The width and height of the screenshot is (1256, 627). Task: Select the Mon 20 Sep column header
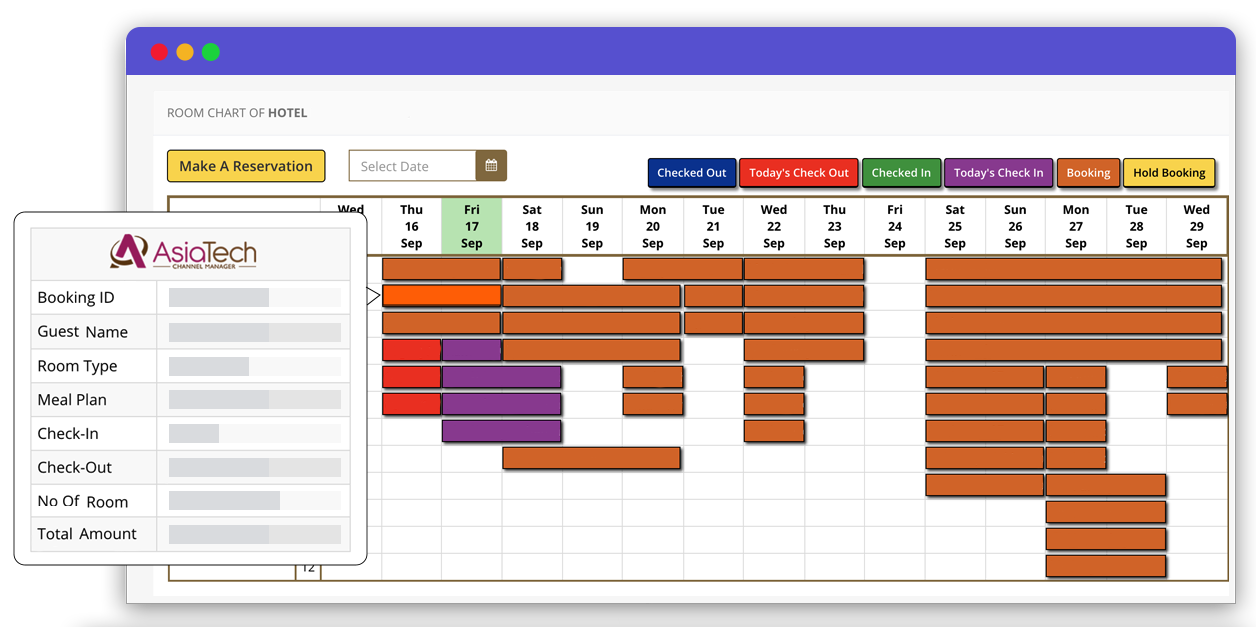[653, 226]
